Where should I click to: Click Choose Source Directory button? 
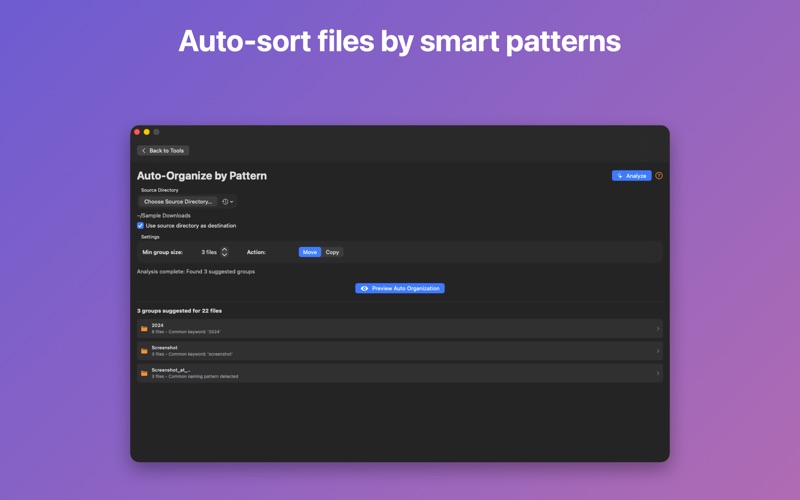(178, 202)
